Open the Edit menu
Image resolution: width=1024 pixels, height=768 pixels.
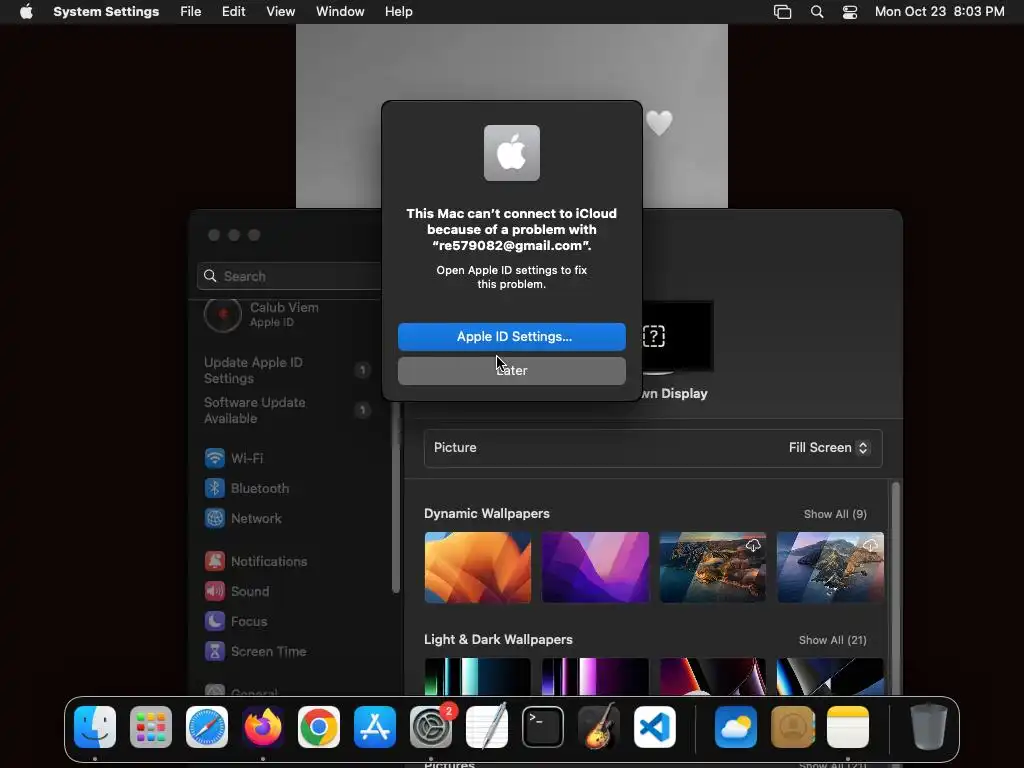tap(233, 12)
